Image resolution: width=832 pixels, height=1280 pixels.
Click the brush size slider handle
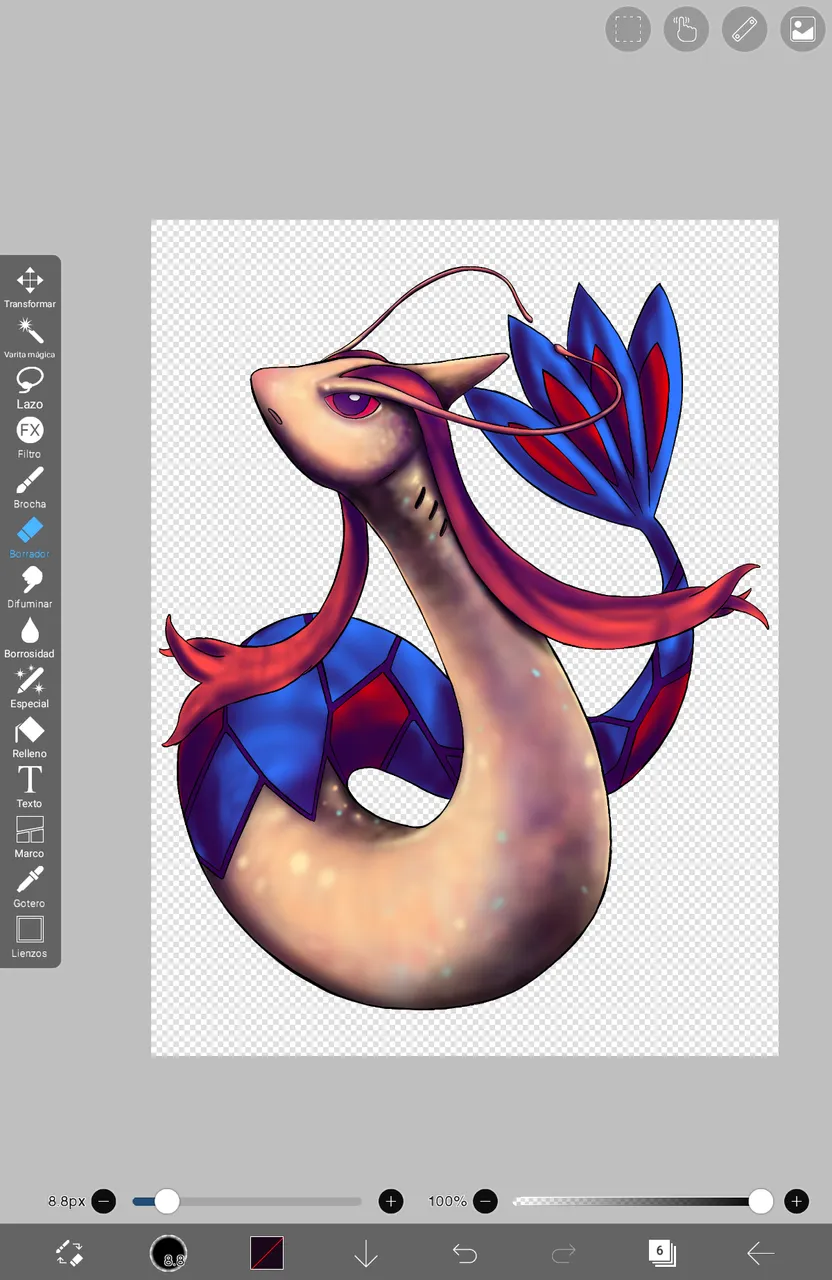point(167,1201)
